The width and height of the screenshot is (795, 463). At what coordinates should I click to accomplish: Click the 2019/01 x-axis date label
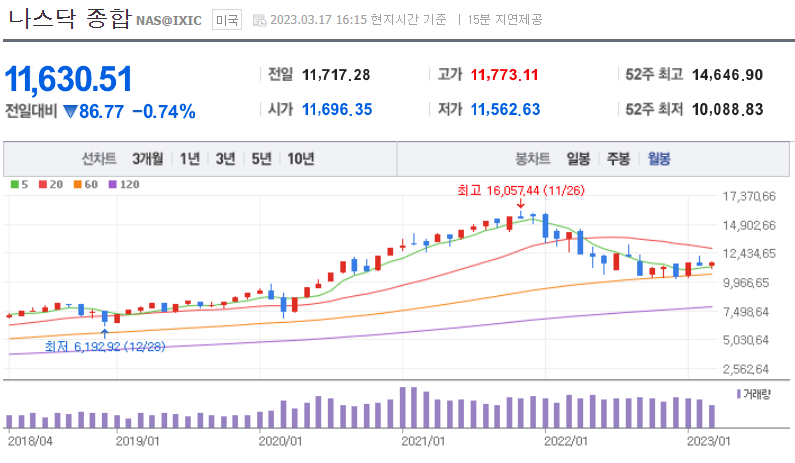(137, 441)
